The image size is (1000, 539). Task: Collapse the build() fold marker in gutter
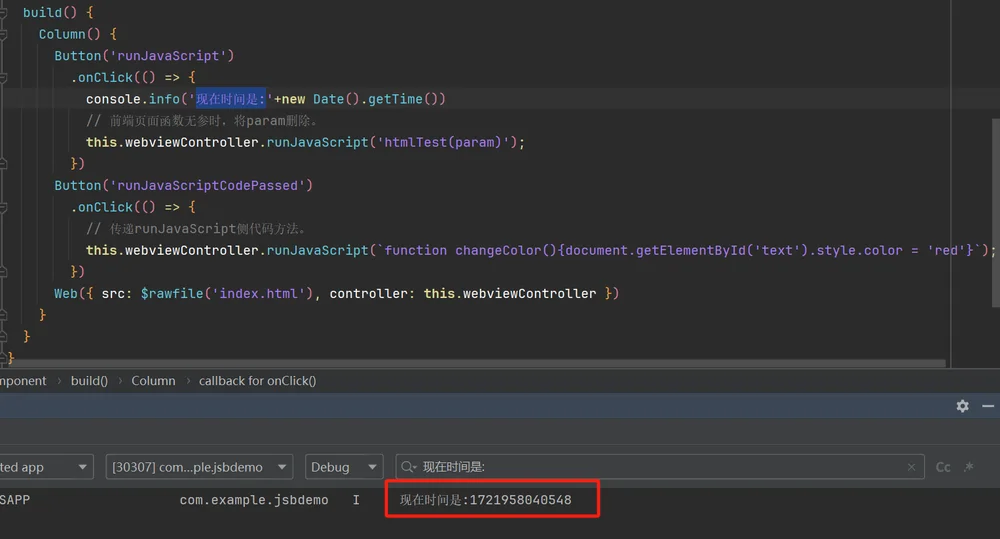3,12
